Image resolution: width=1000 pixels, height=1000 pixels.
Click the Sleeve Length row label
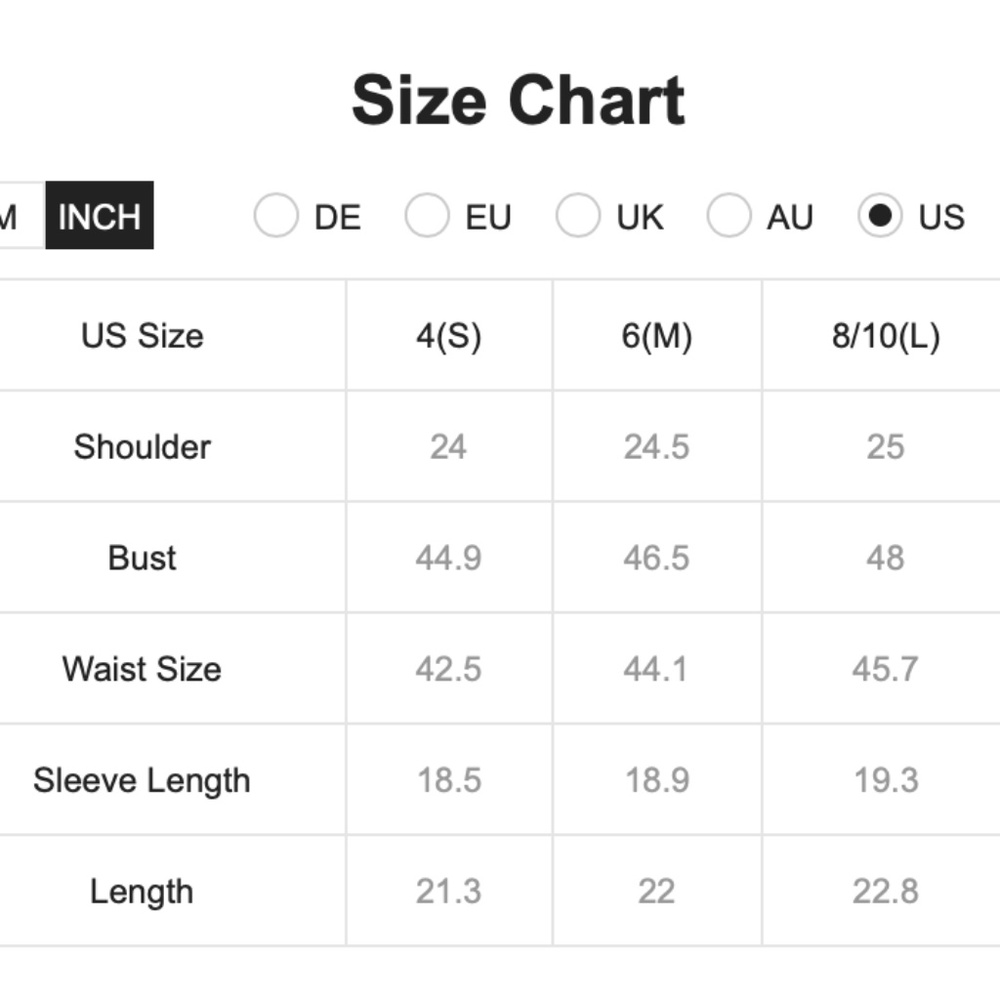click(142, 781)
